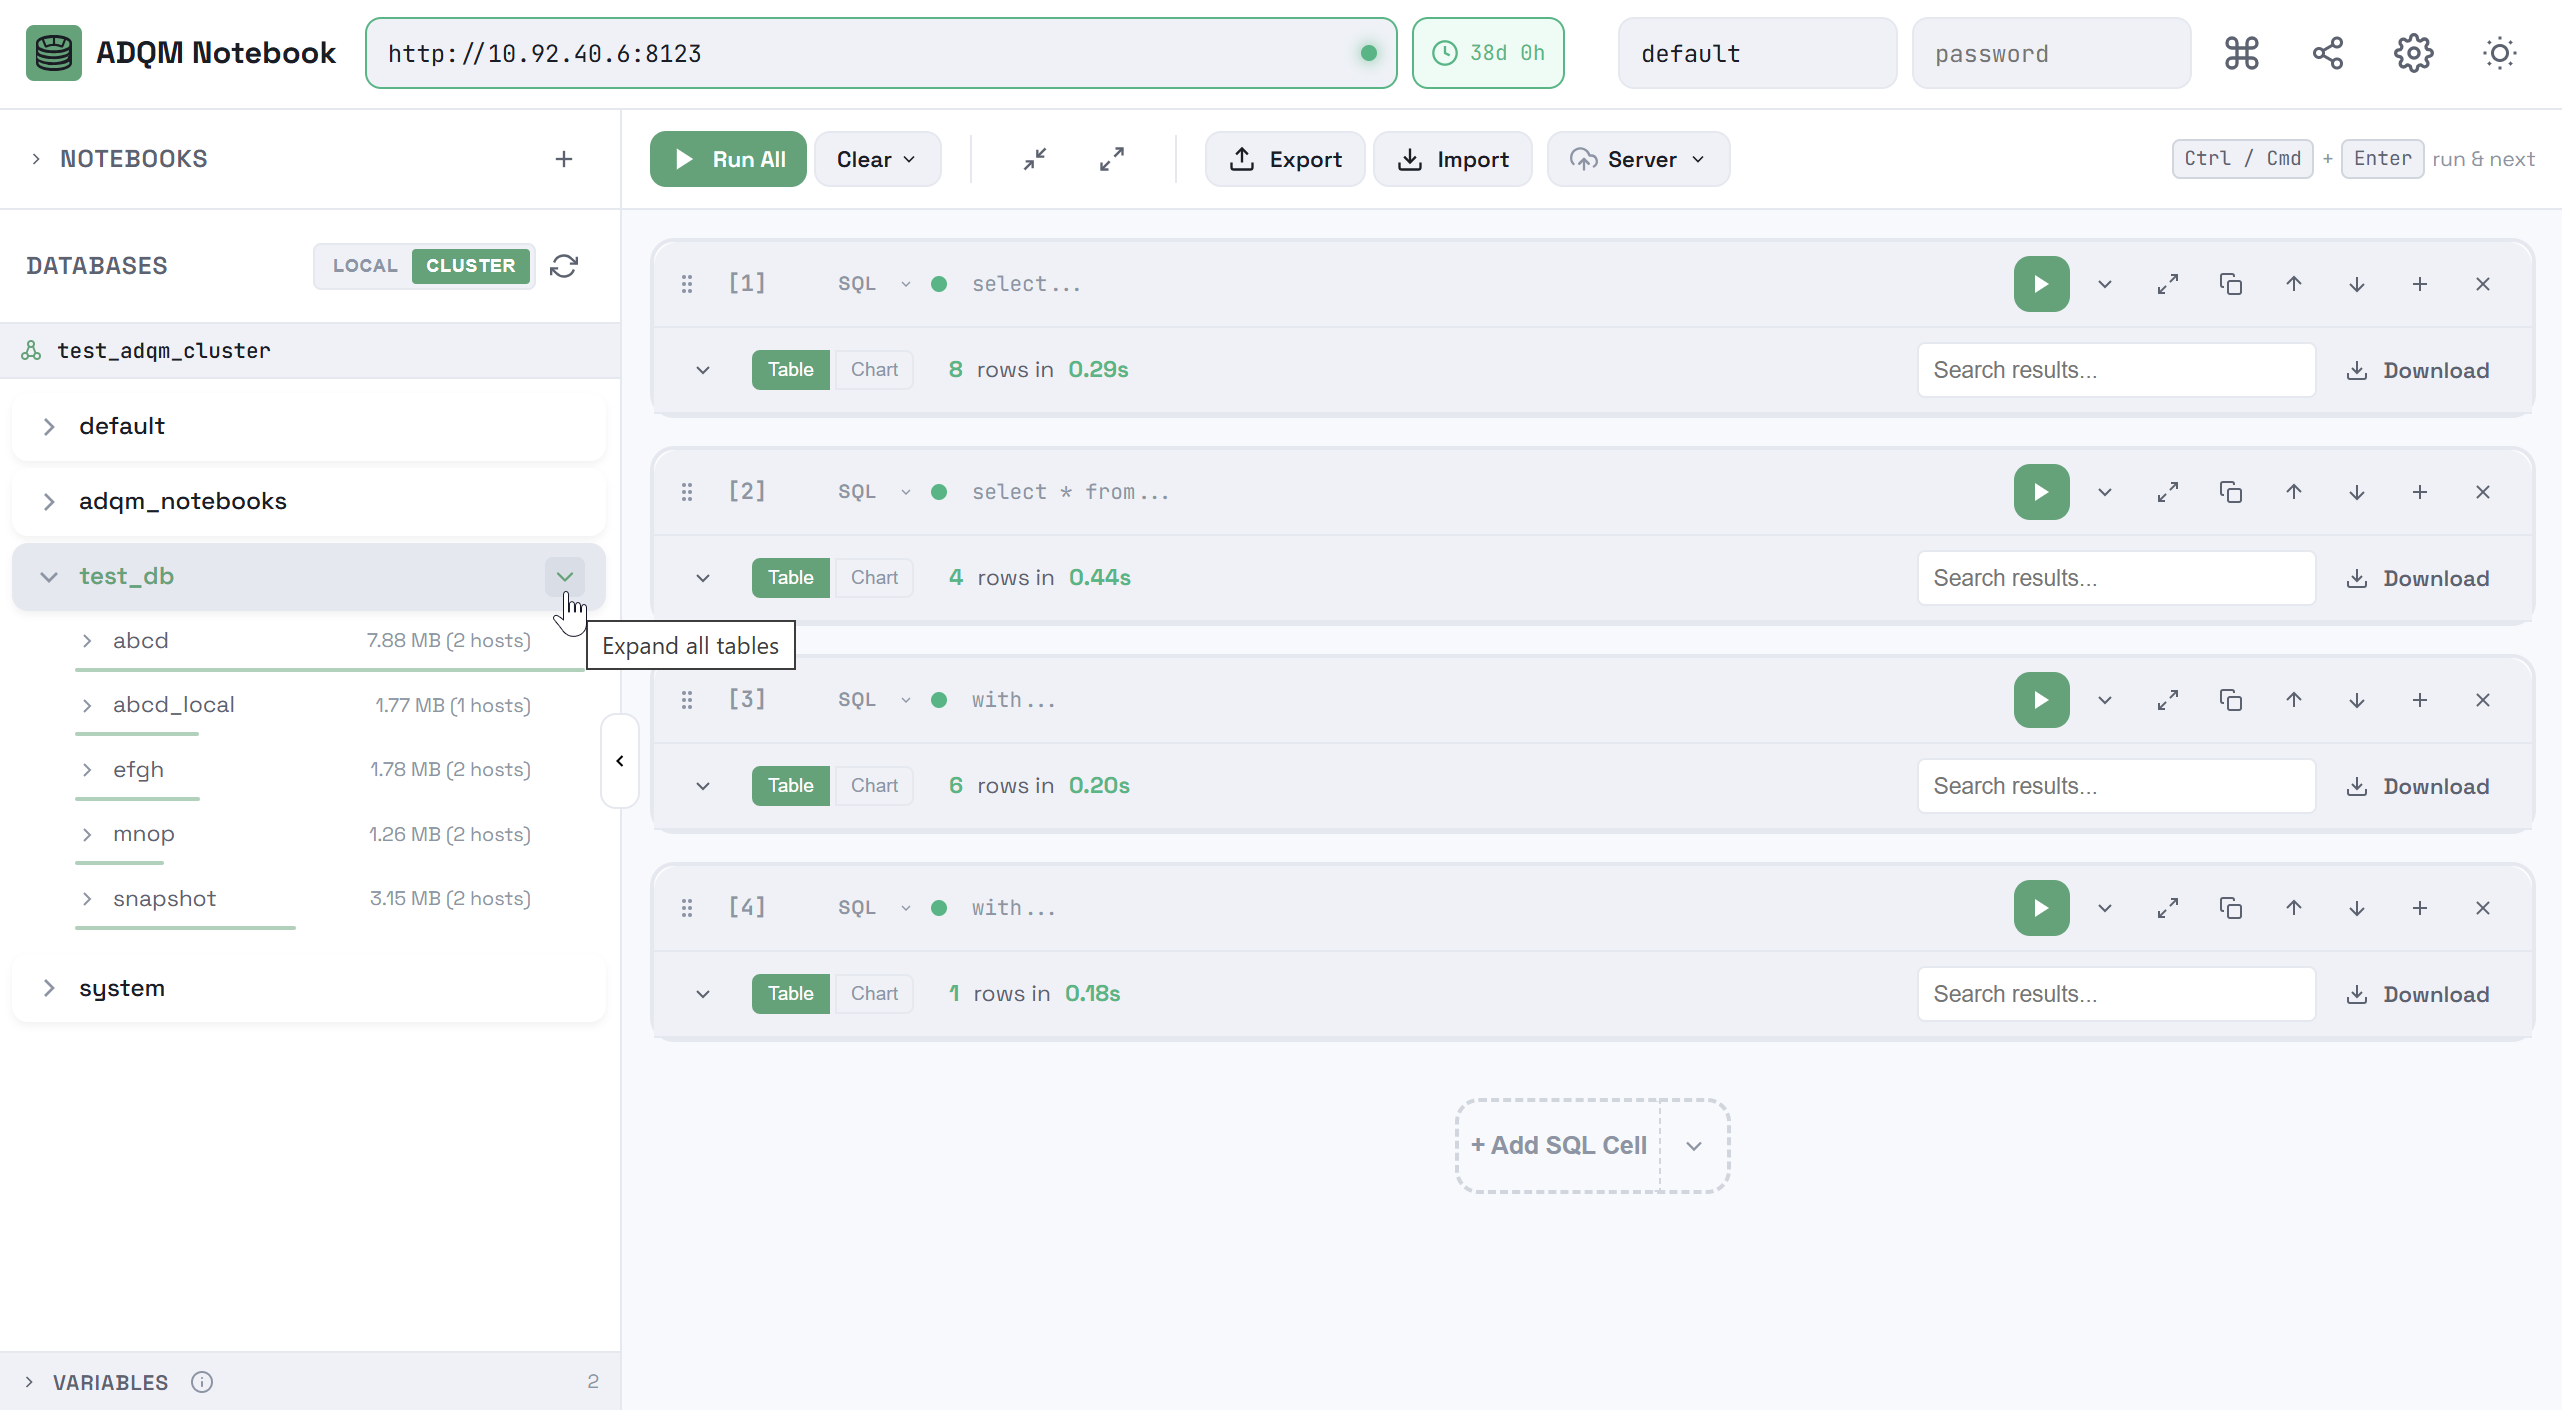This screenshot has width=2562, height=1410.
Task: Switch cell [1] results to Chart
Action: (874, 370)
